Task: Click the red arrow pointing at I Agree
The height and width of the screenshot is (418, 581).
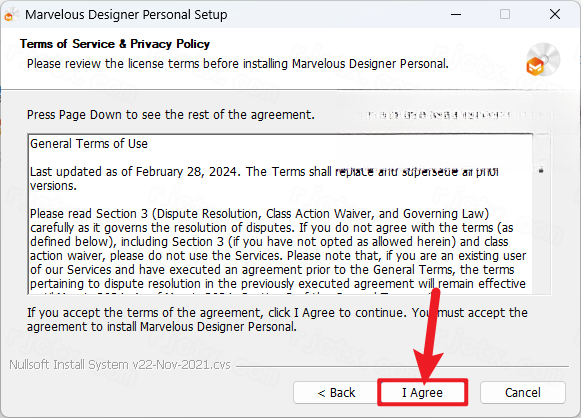Action: [429, 335]
